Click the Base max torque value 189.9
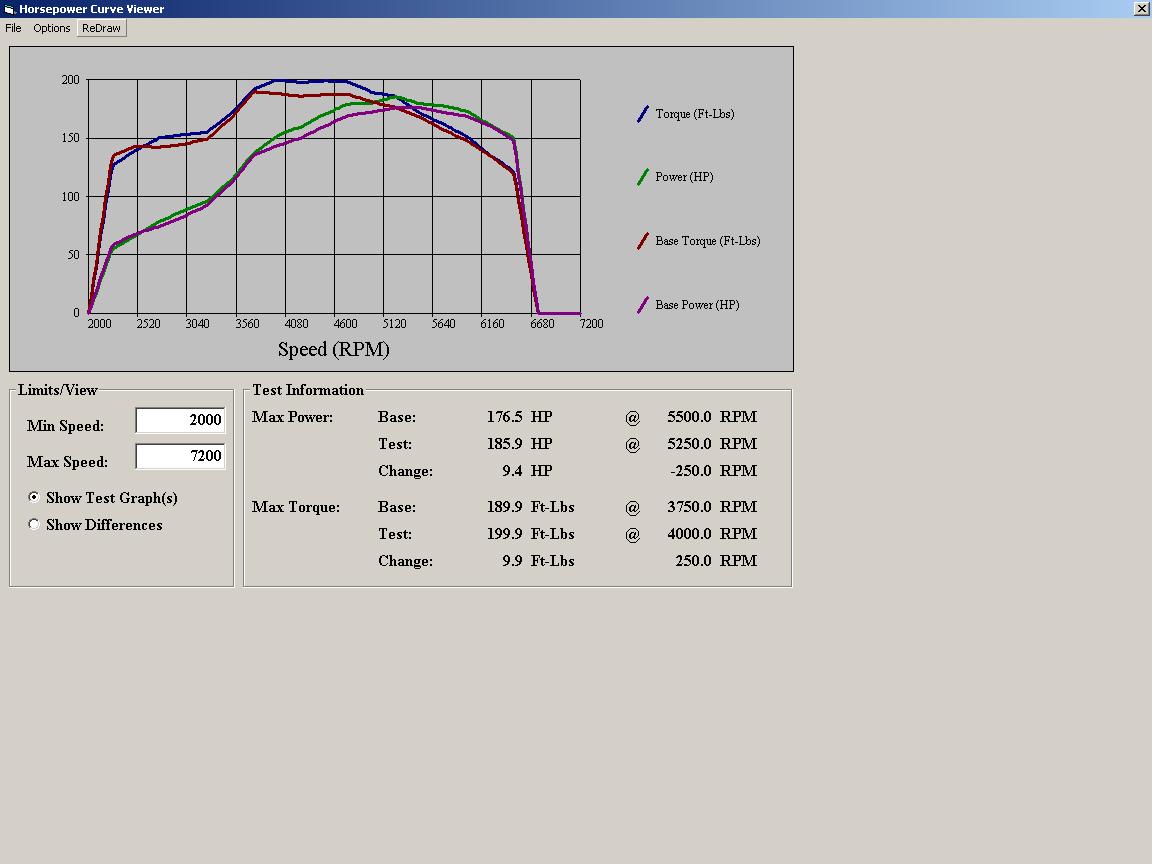This screenshot has height=864, width=1152. (504, 507)
